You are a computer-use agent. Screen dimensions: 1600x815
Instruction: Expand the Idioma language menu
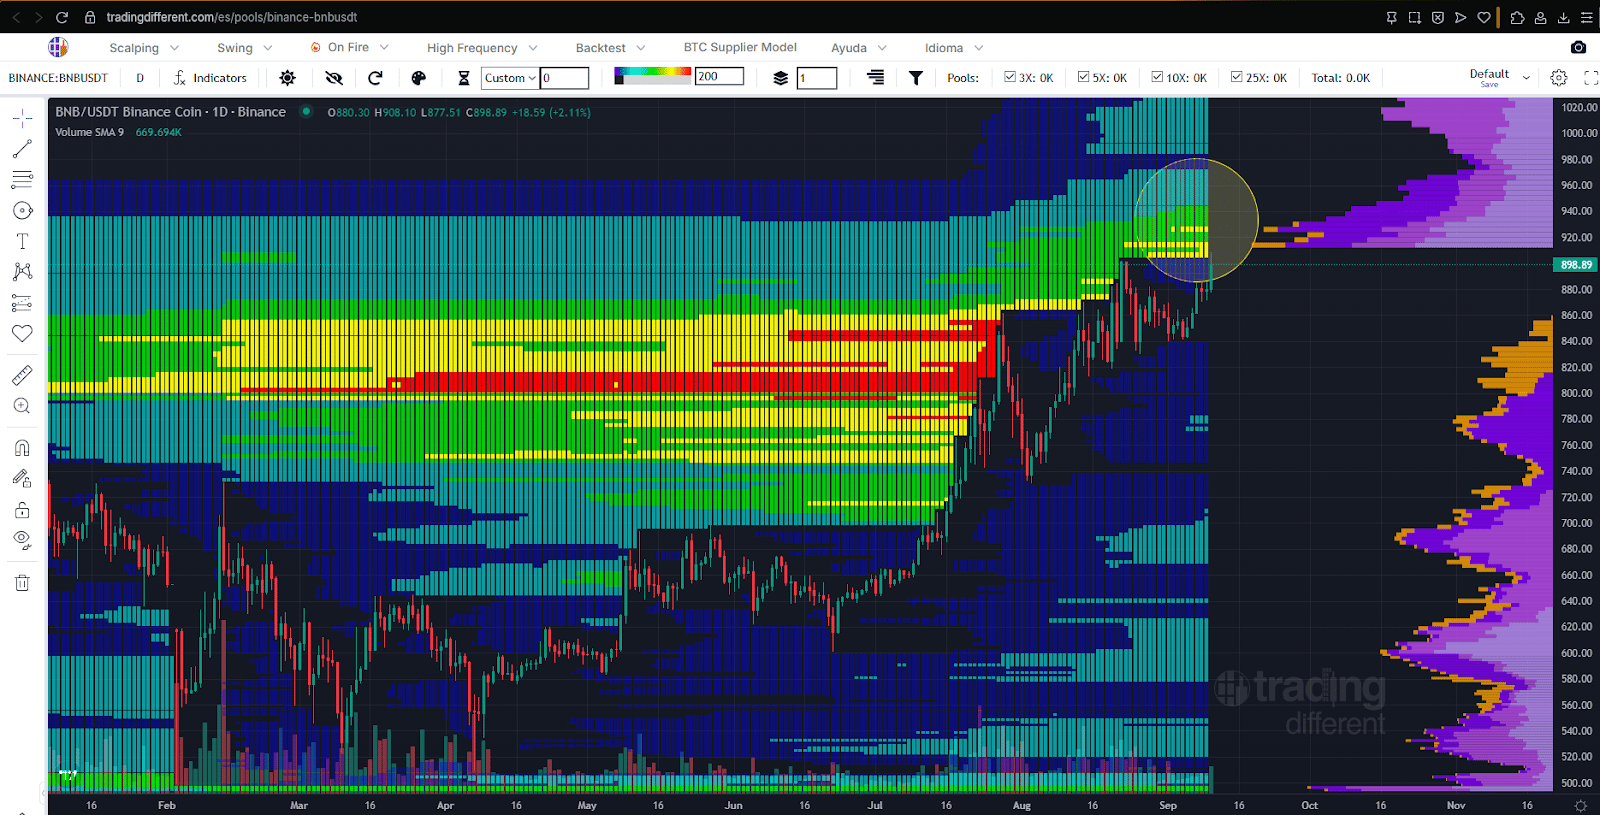click(954, 48)
